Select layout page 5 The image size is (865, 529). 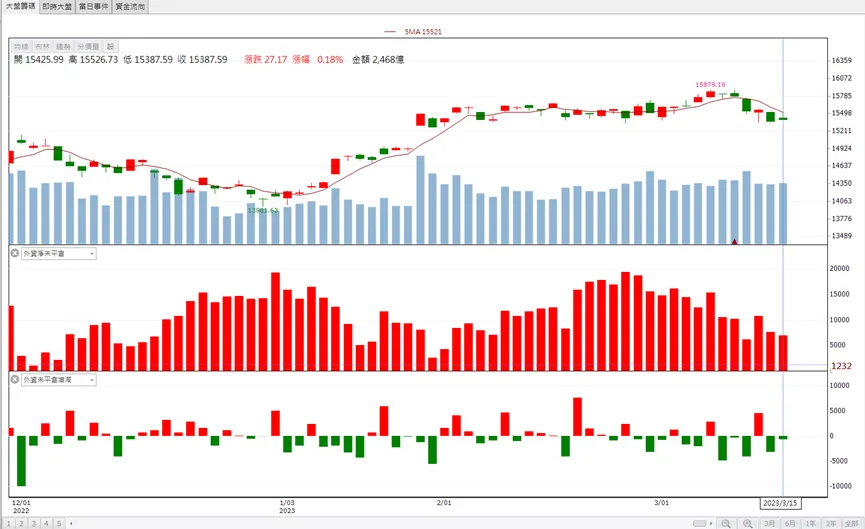coord(58,523)
